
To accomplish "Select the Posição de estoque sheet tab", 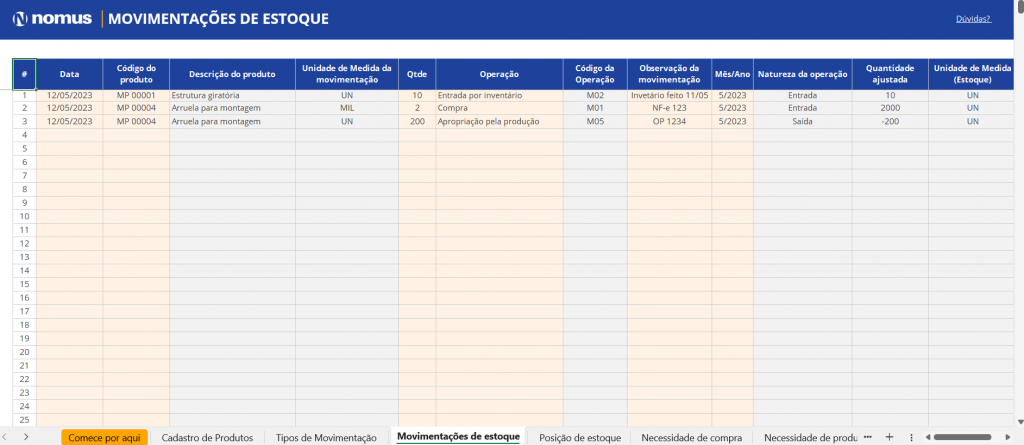I will 579,437.
